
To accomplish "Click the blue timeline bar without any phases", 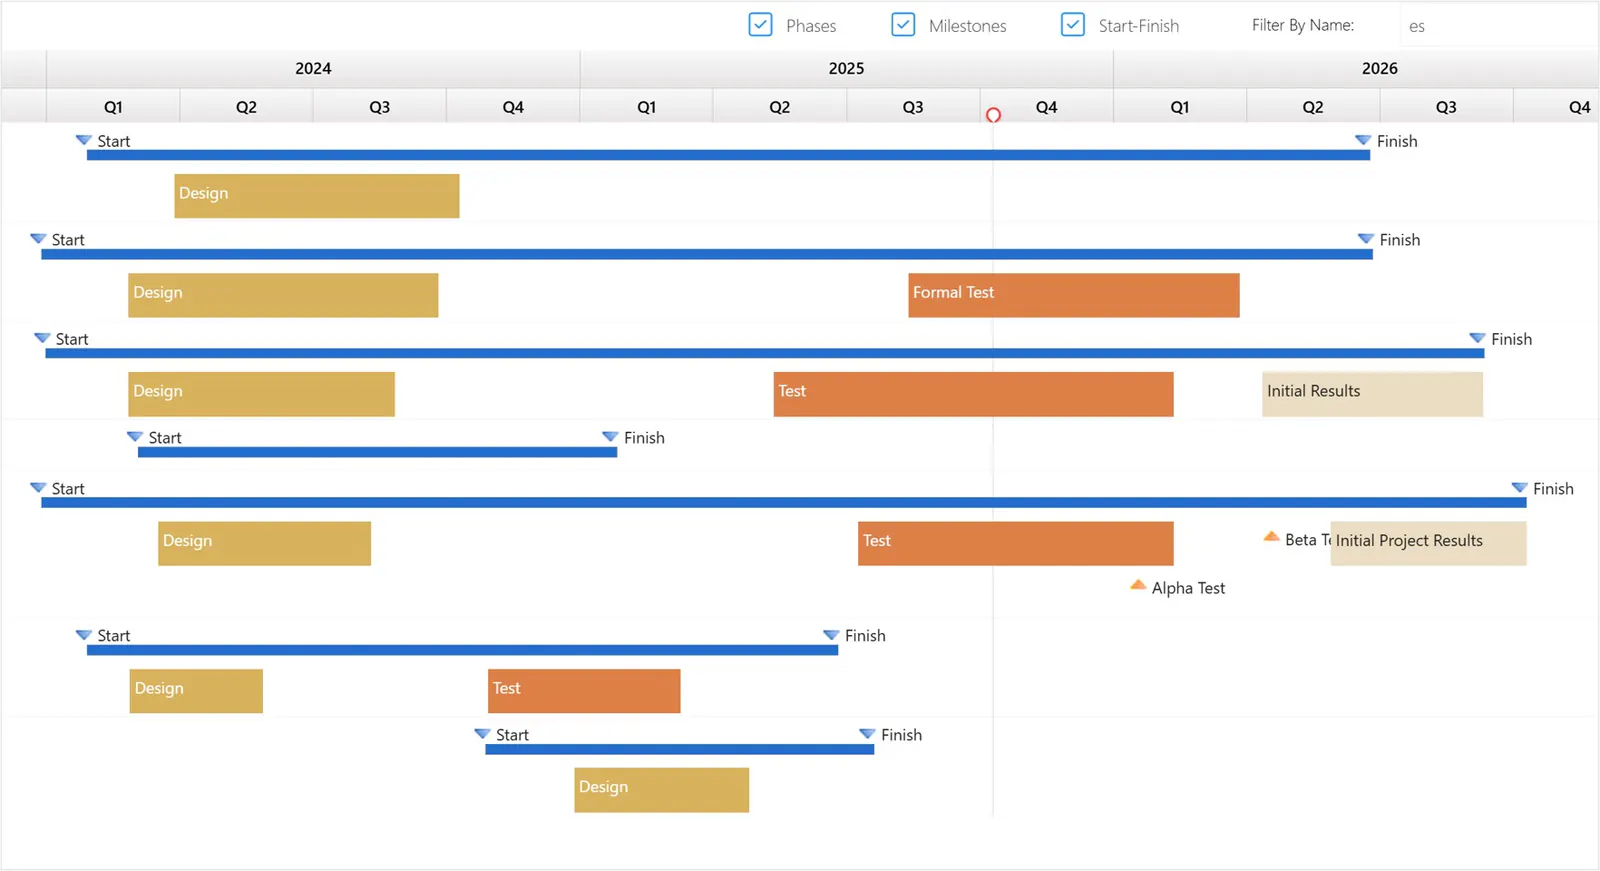I will pyautogui.click(x=377, y=453).
